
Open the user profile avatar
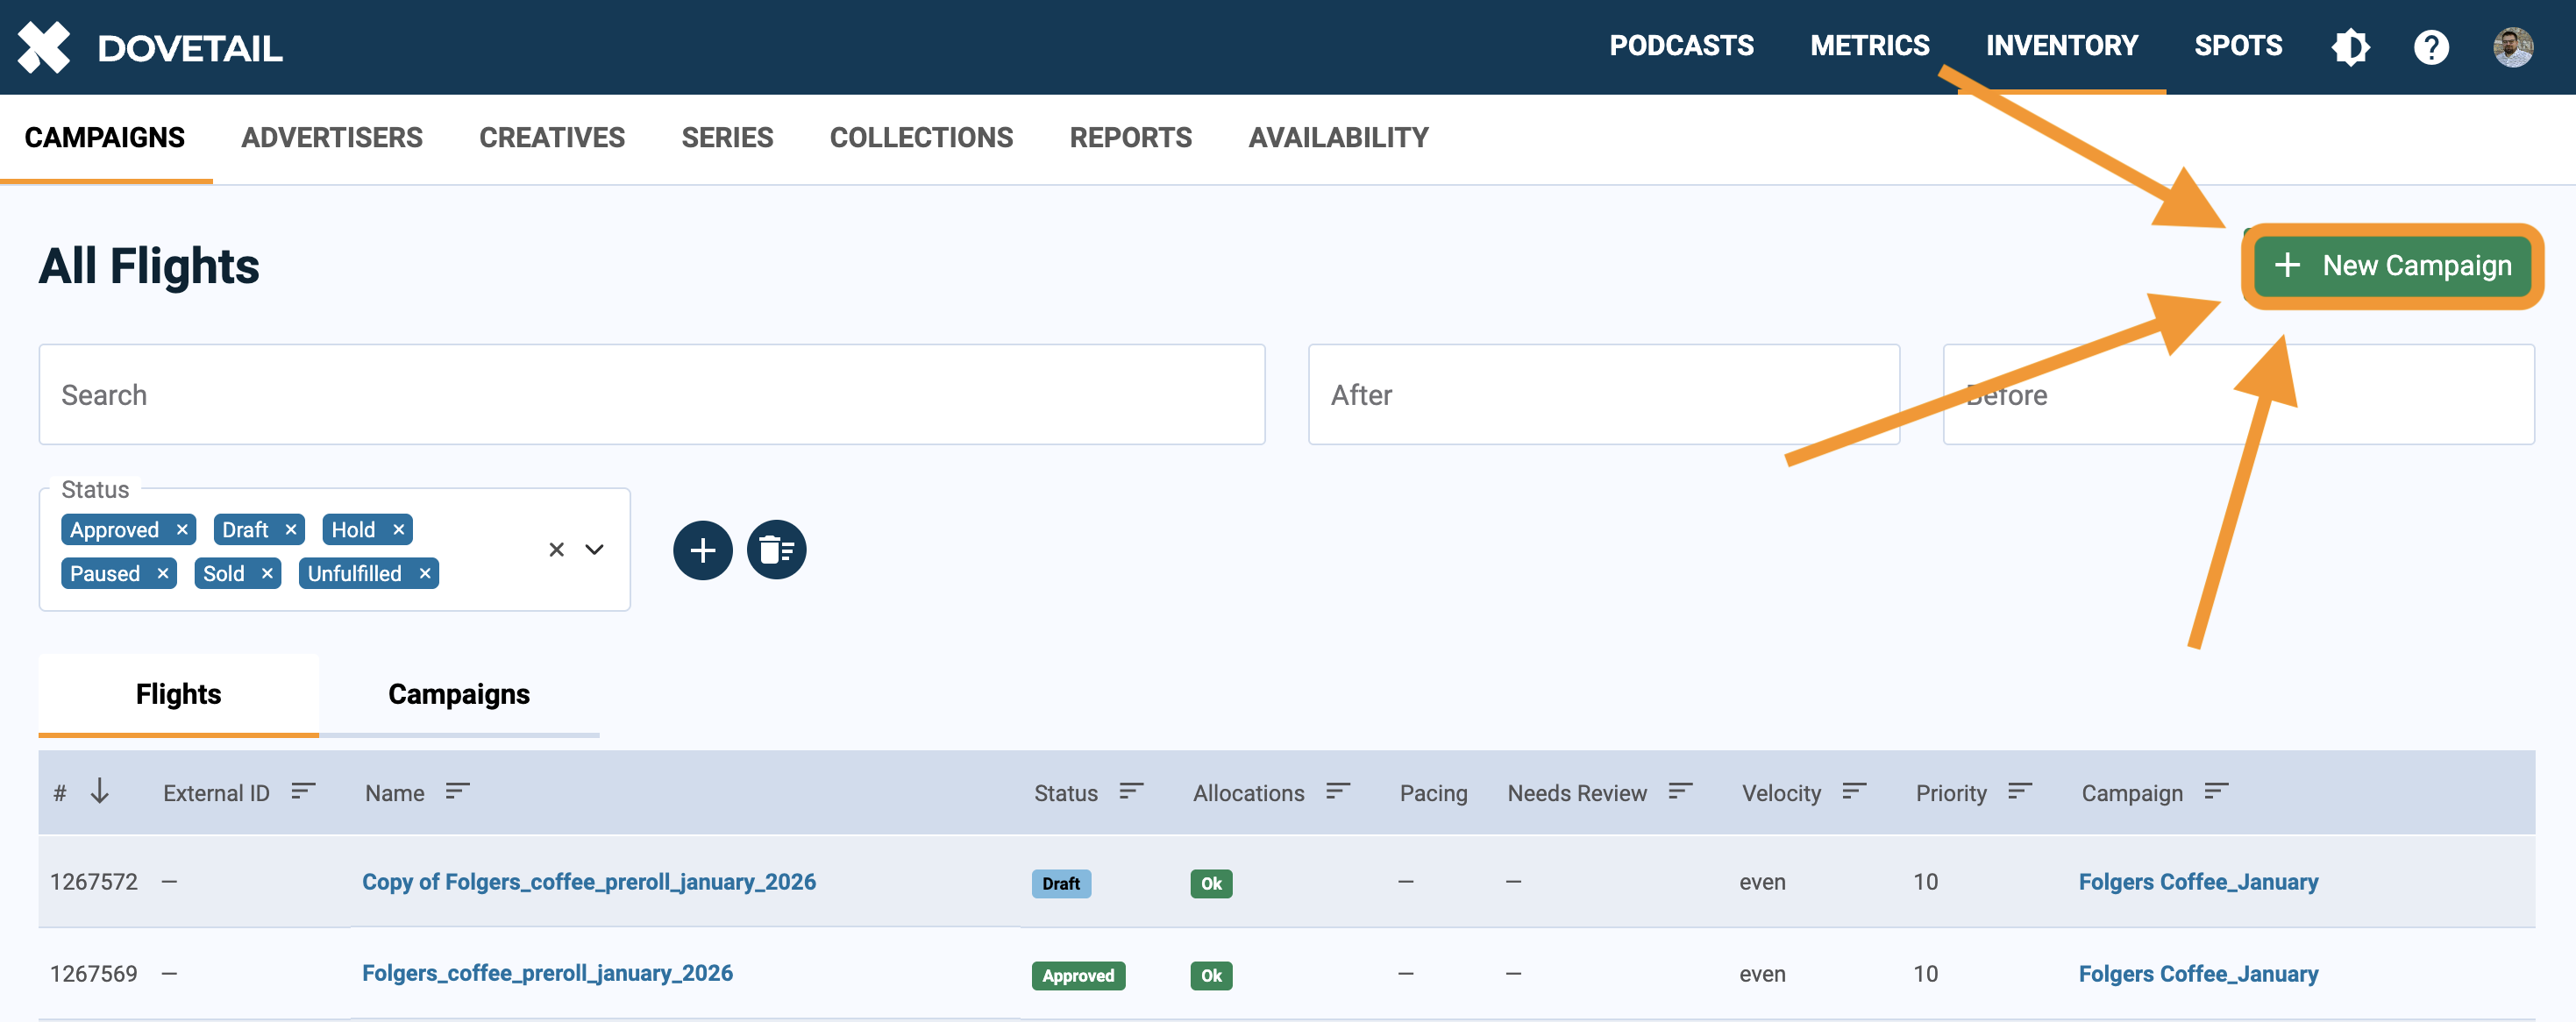[x=2512, y=47]
